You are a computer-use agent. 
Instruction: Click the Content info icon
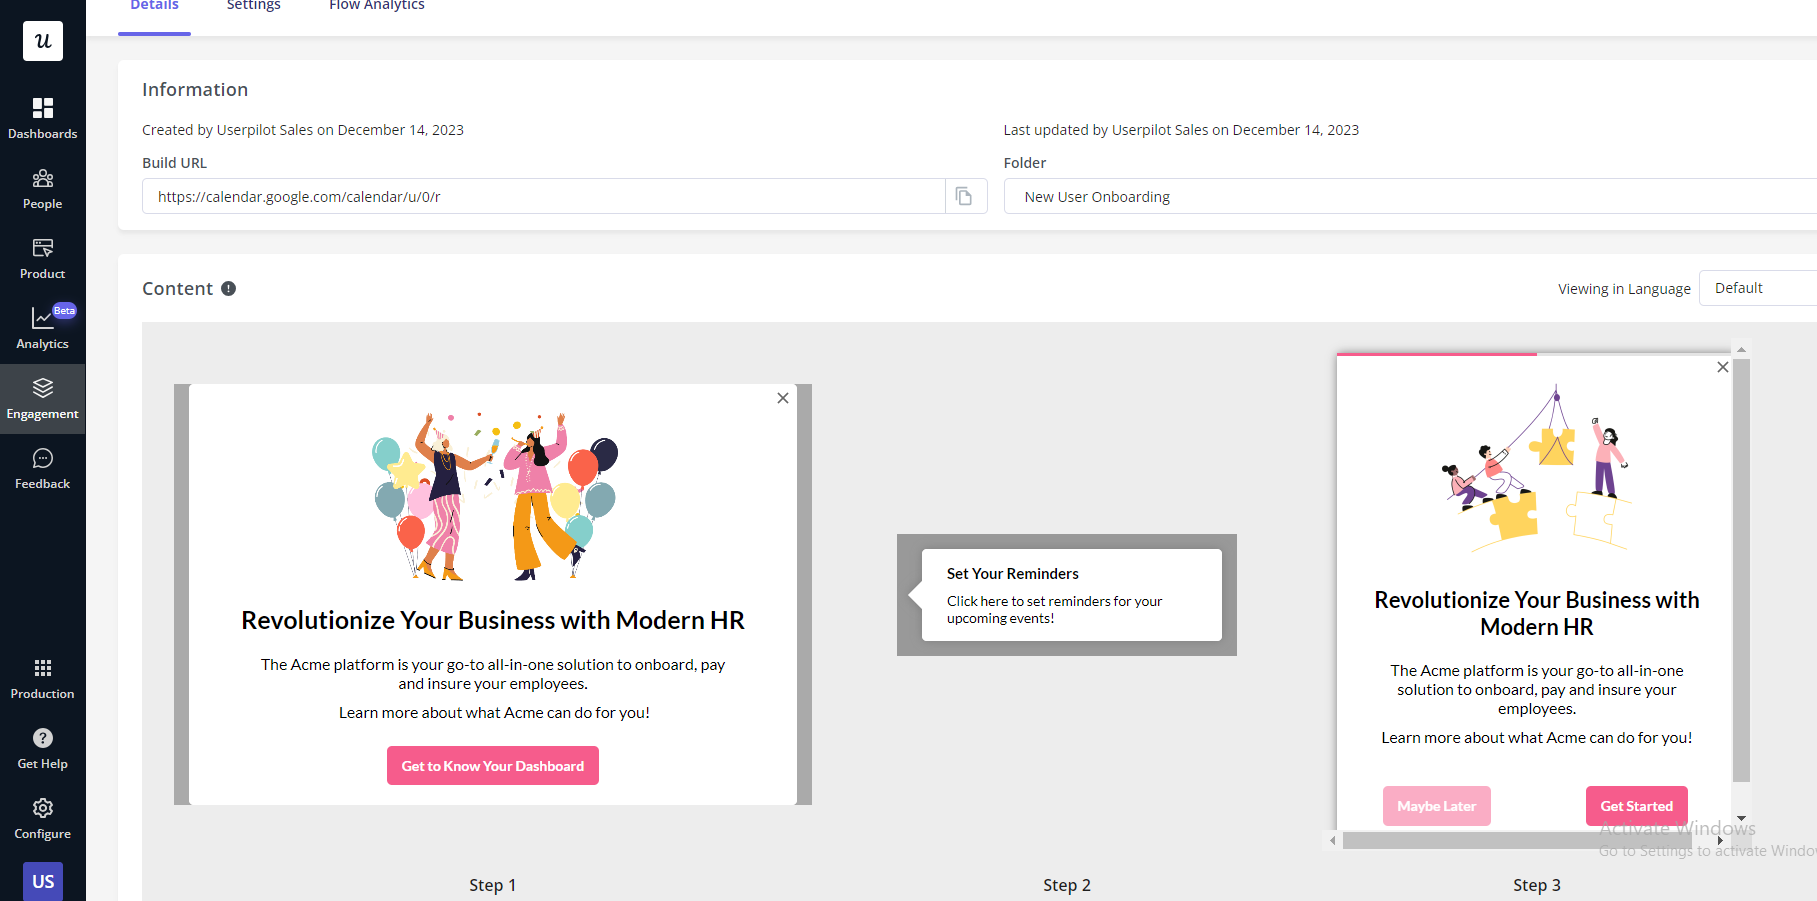point(228,289)
